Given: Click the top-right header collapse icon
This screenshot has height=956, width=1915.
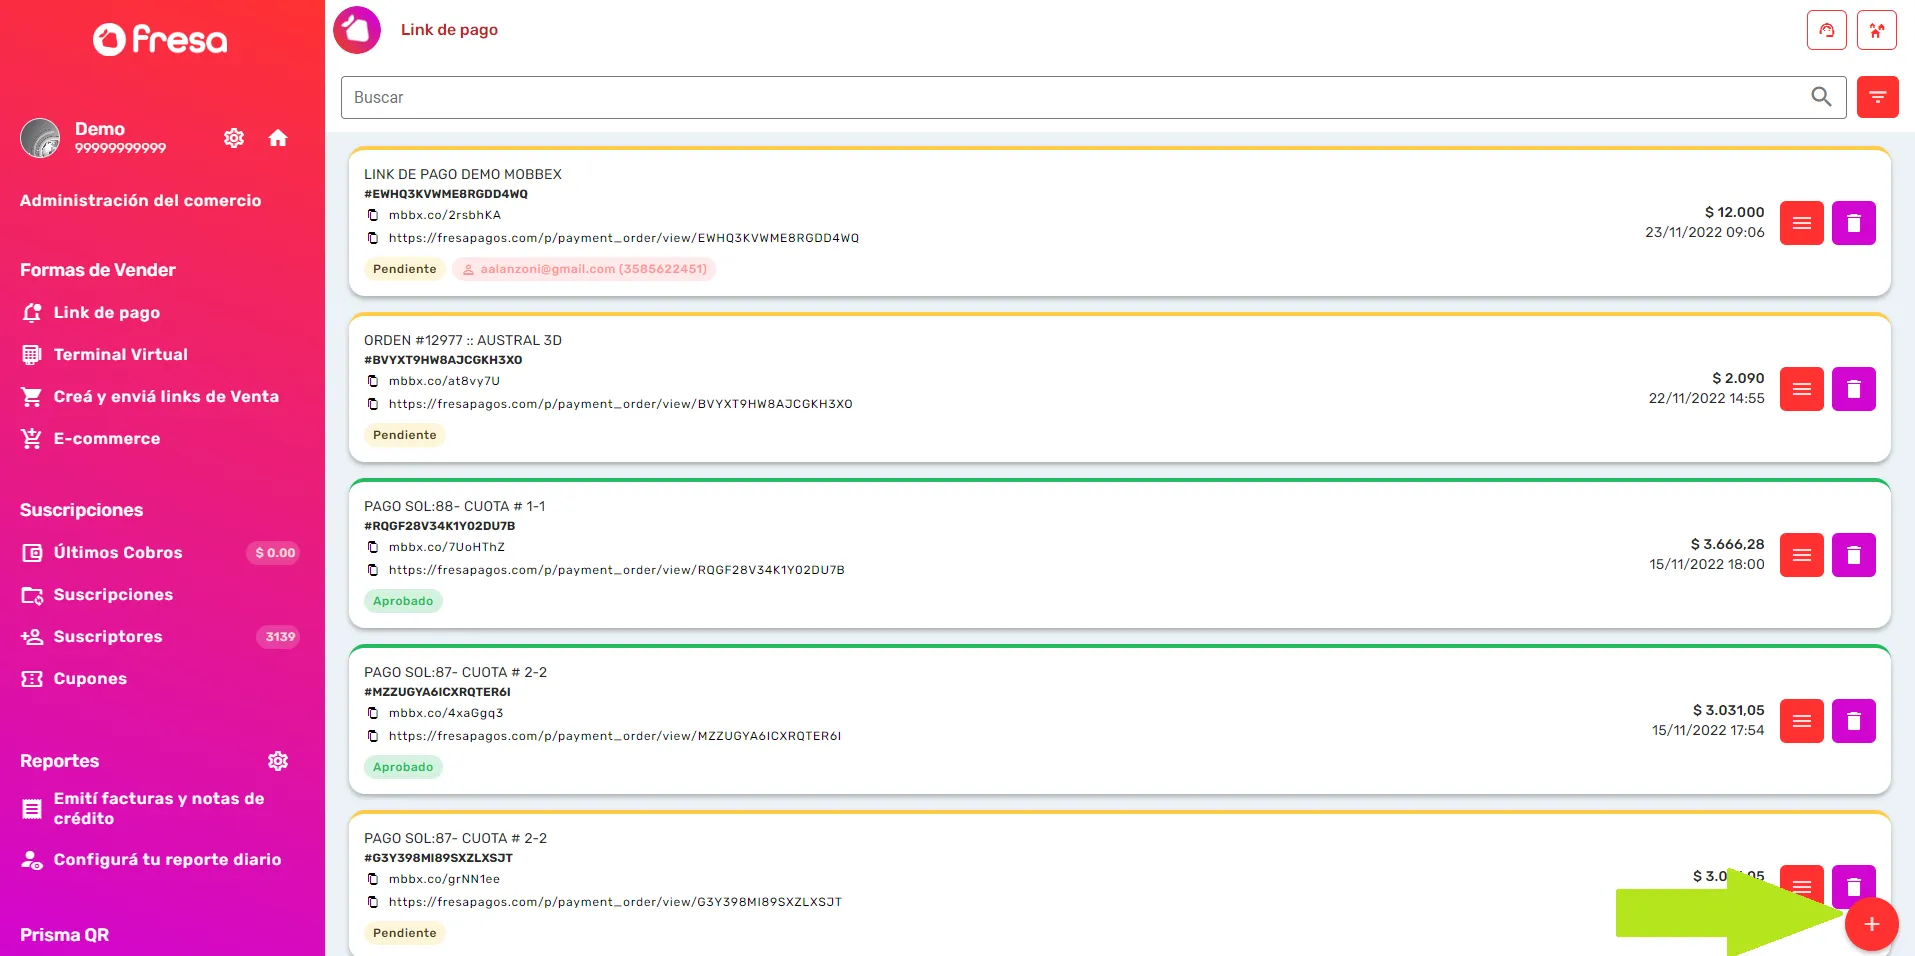Looking at the screenshot, I should (x=1877, y=30).
